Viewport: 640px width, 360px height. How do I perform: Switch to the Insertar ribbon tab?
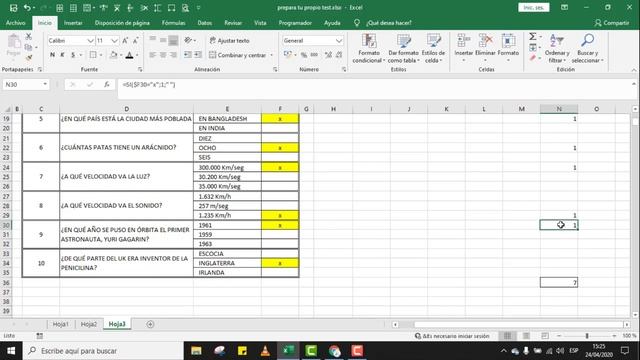(73, 23)
